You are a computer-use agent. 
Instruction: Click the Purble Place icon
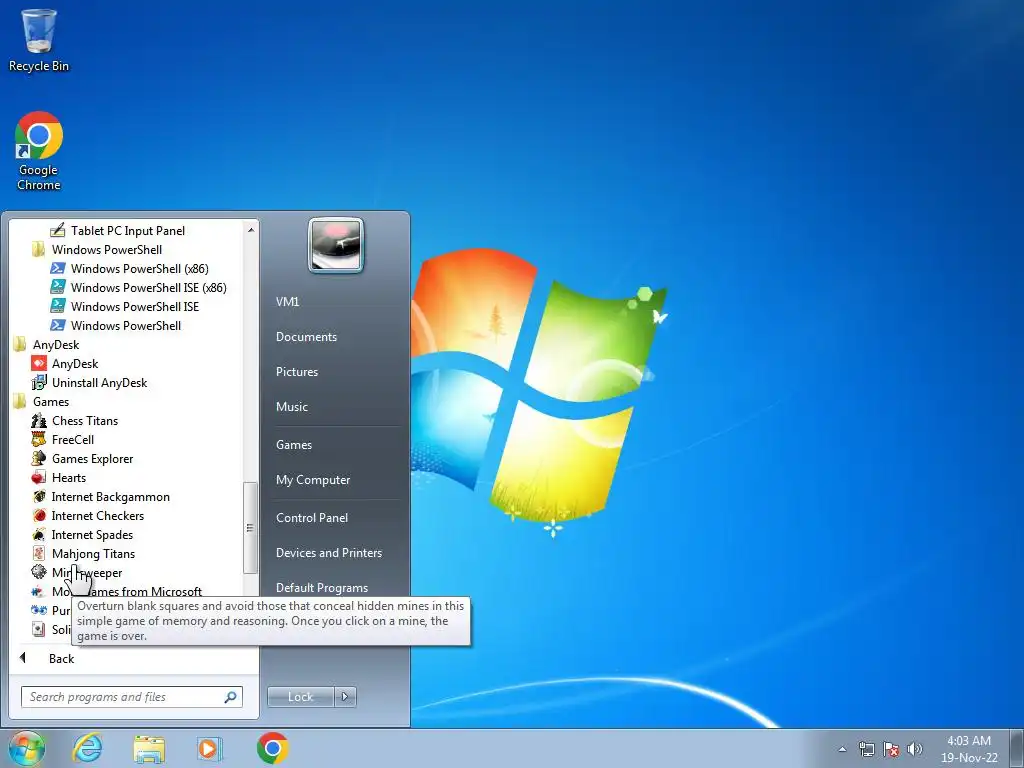point(39,610)
